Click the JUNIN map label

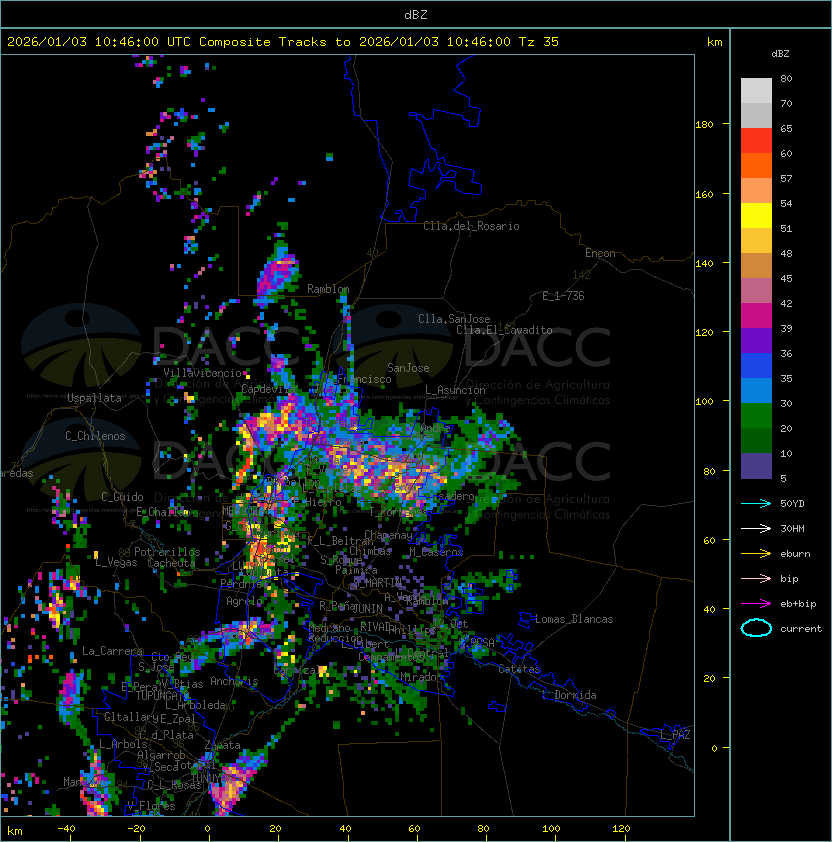[367, 608]
